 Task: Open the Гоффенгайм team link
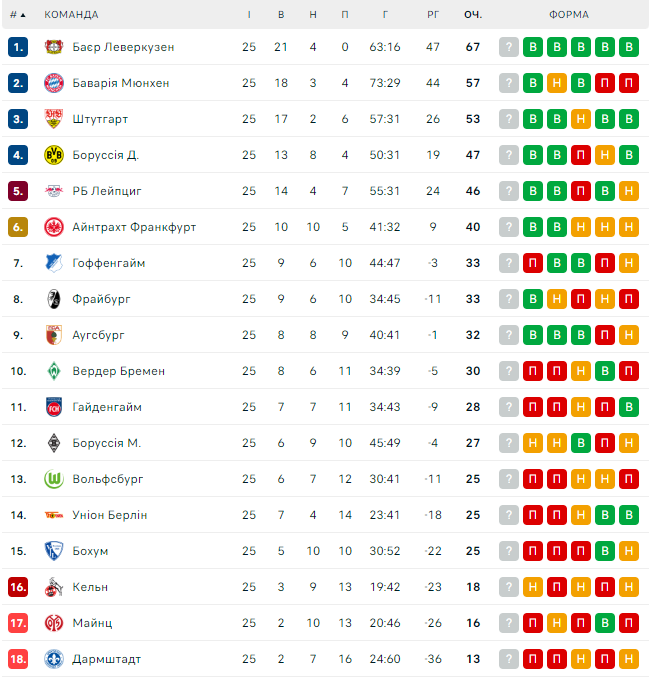[x=109, y=263]
